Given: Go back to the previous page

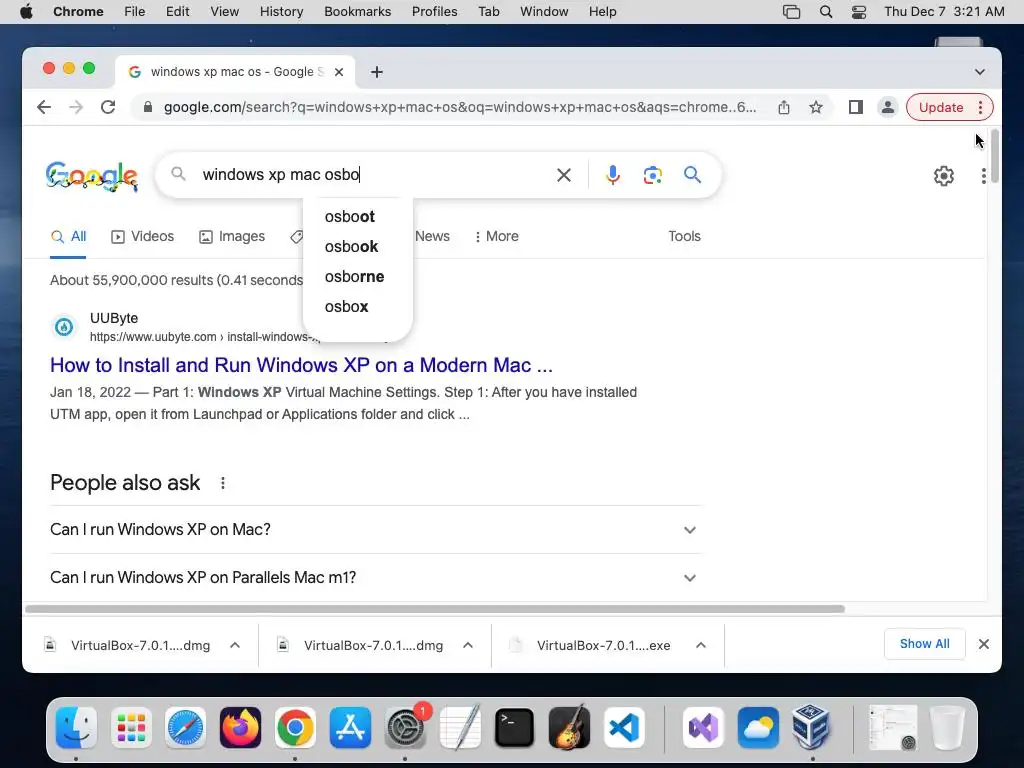Looking at the screenshot, I should (x=44, y=107).
